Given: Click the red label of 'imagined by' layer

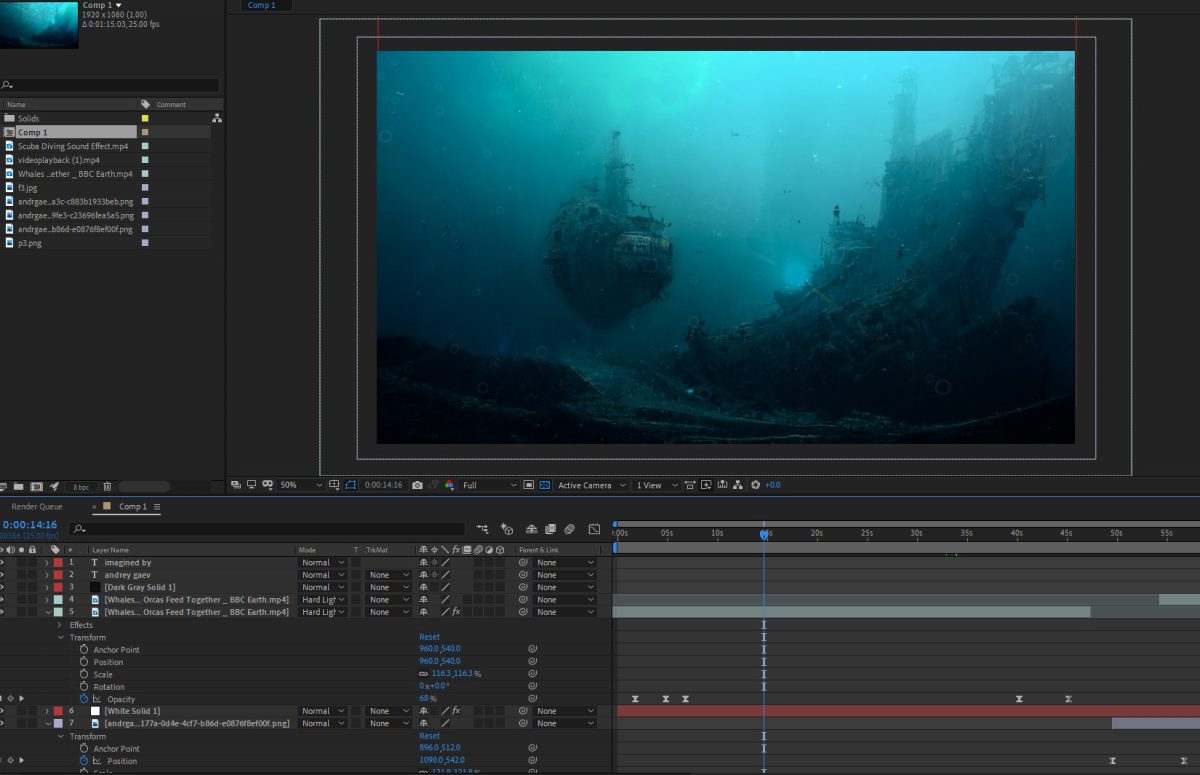Looking at the screenshot, I should click(x=58, y=563).
